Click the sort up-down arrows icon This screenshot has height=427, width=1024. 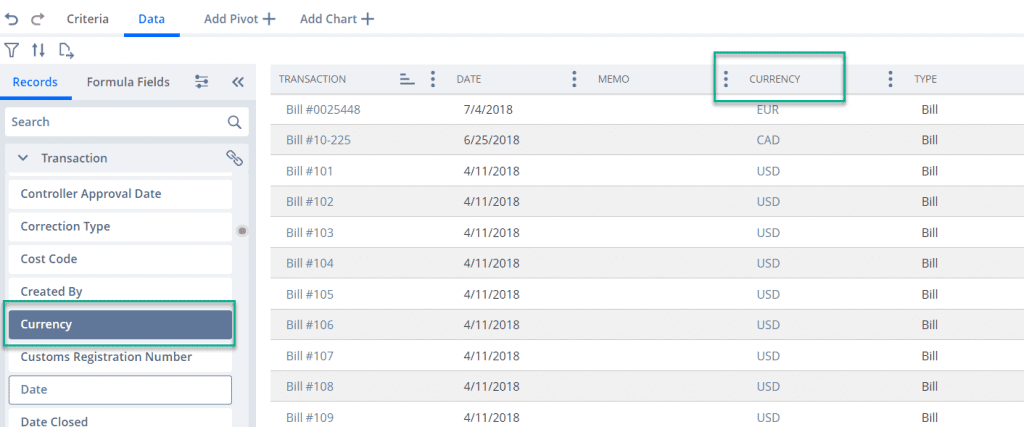38,49
